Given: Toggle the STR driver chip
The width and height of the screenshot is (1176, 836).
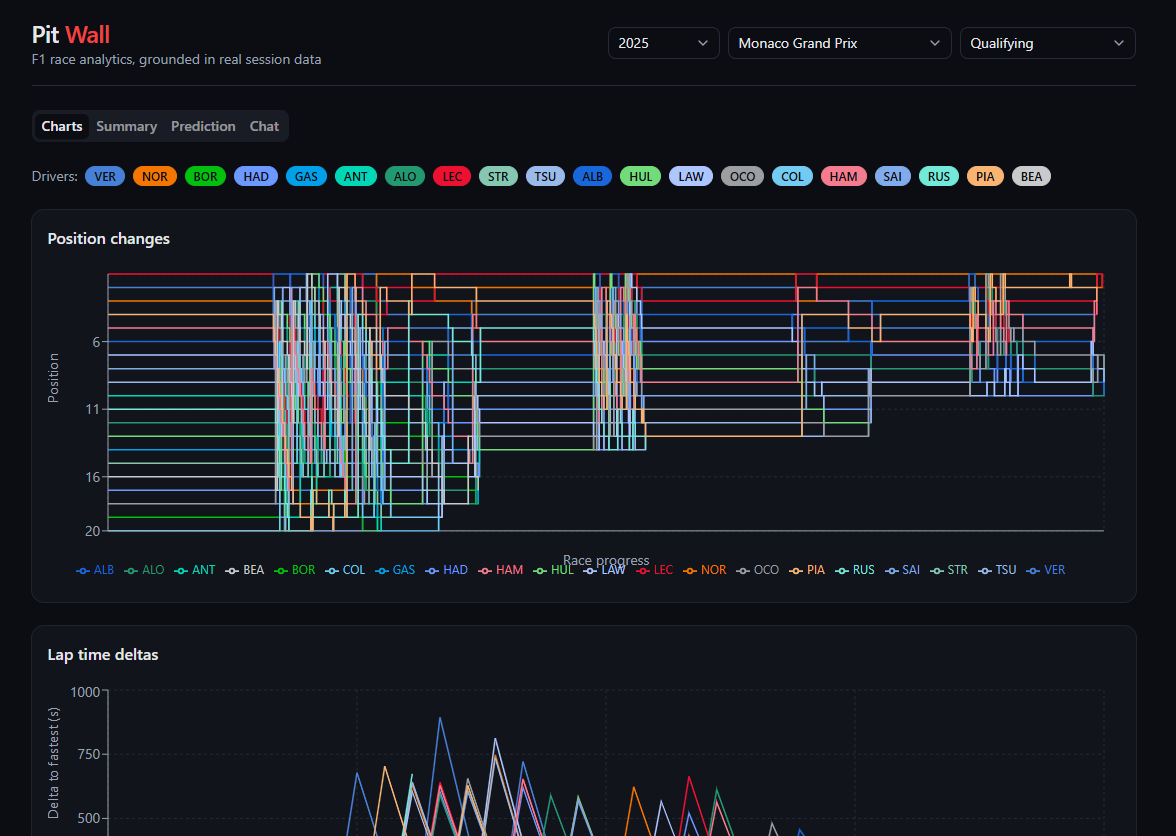Looking at the screenshot, I should click(x=498, y=176).
